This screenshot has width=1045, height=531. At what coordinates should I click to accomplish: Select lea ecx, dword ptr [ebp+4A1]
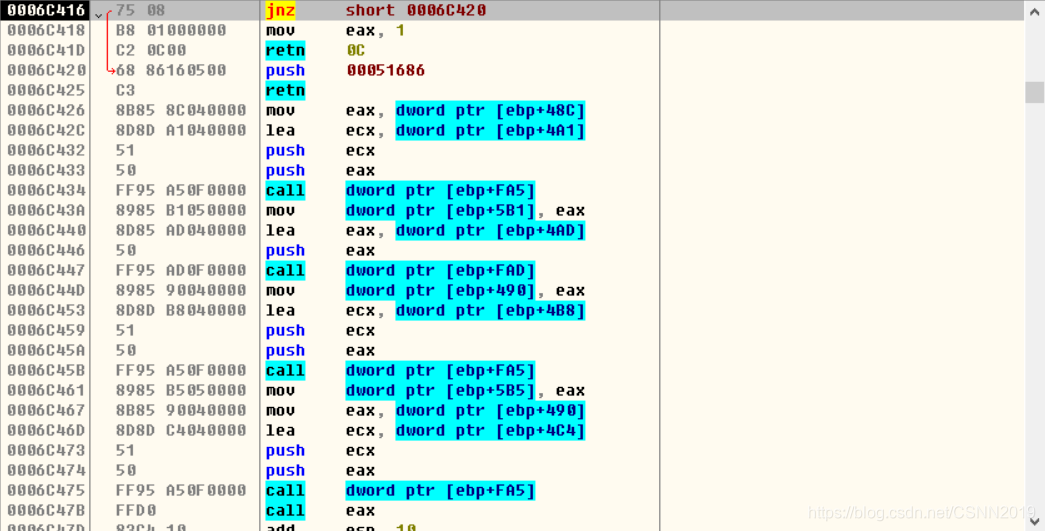click(x=425, y=131)
